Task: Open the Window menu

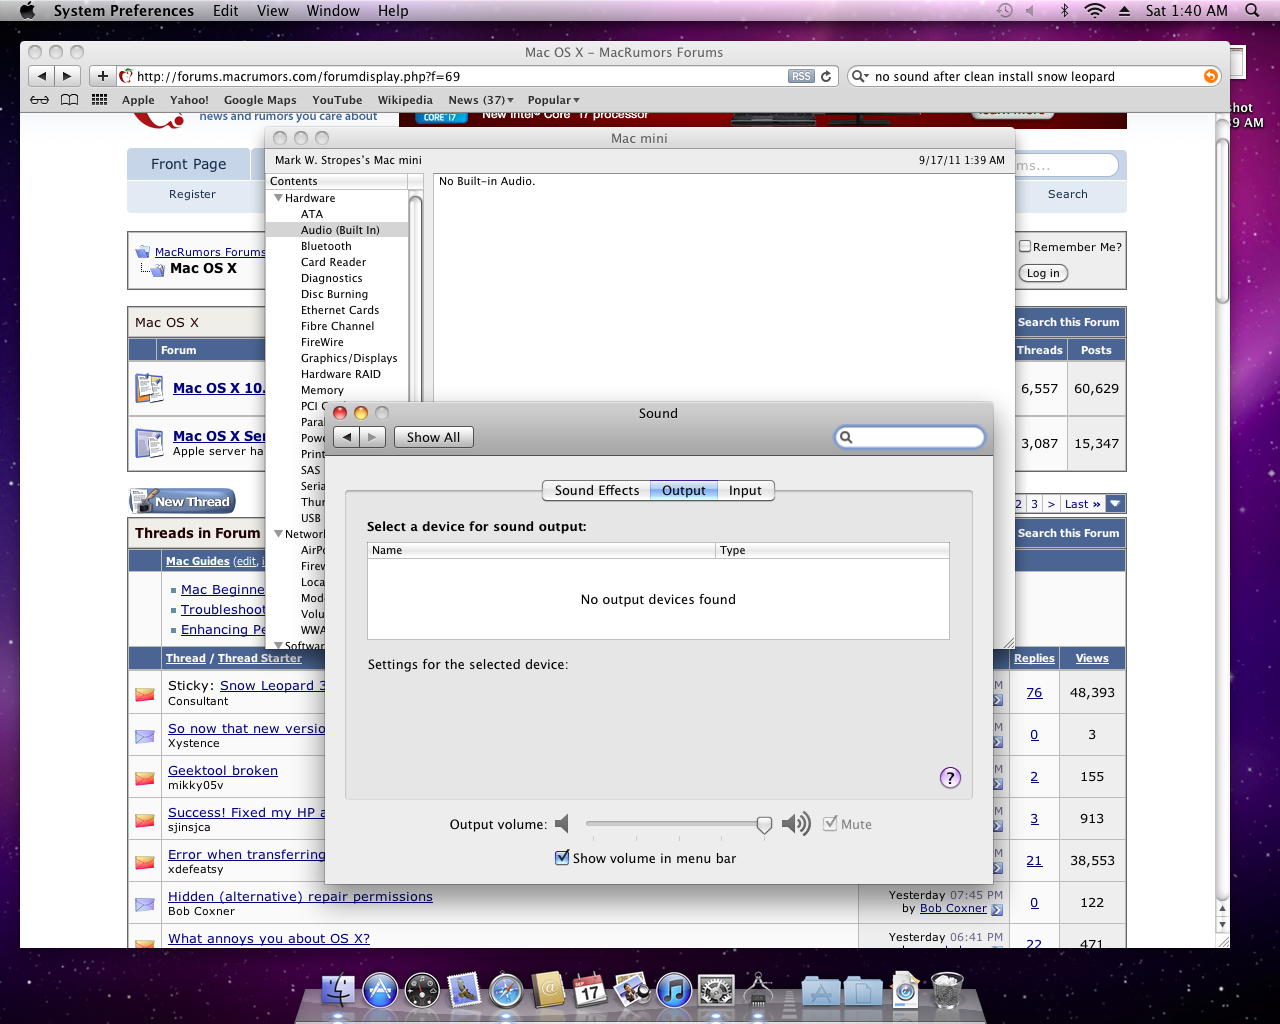Action: tap(333, 10)
